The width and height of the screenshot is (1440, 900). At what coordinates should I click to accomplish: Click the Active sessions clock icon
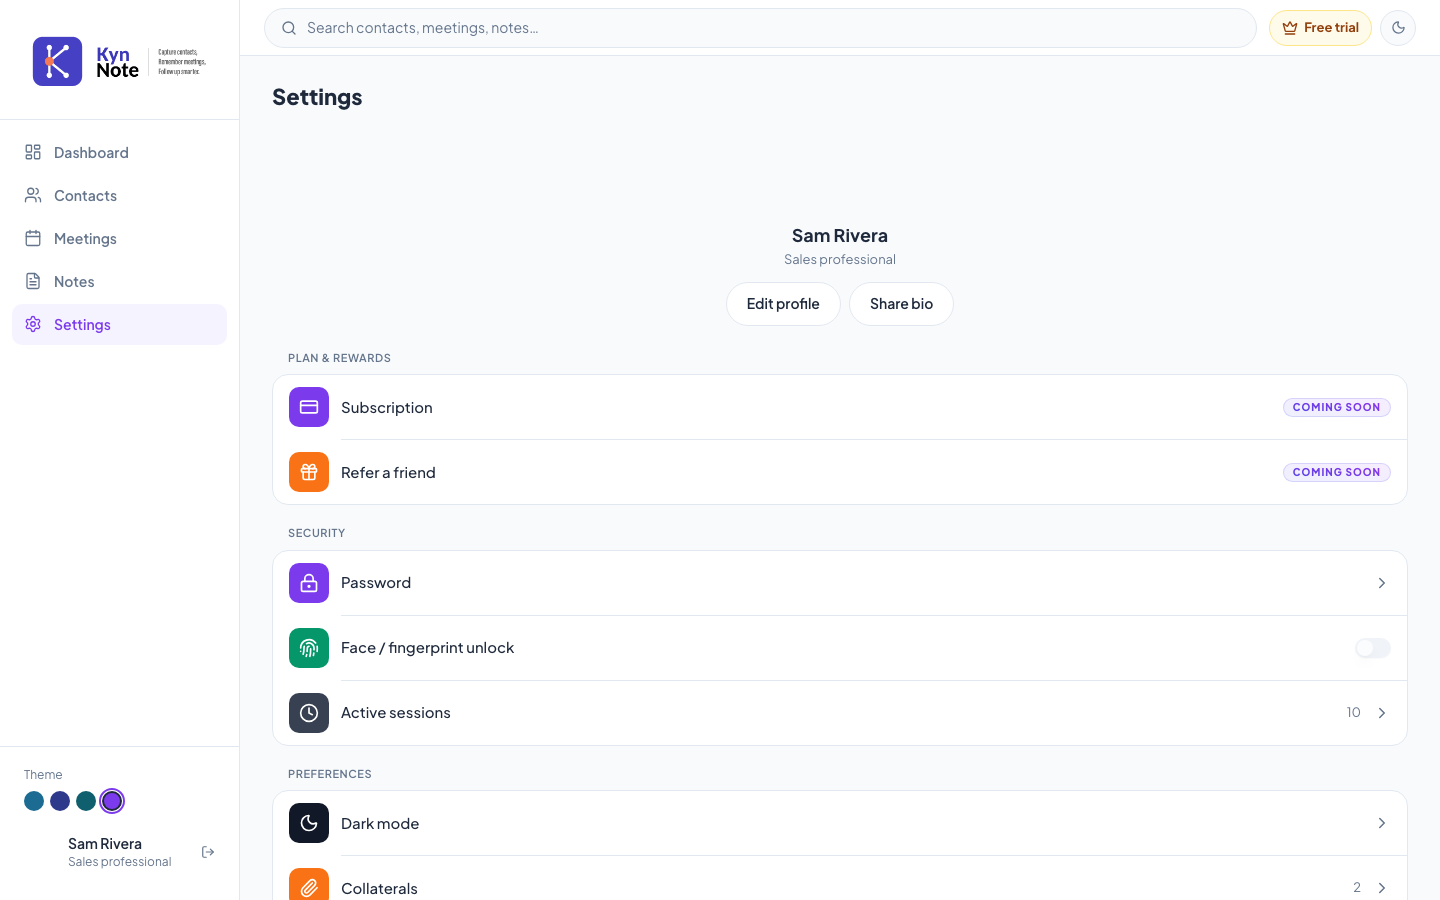pos(309,713)
